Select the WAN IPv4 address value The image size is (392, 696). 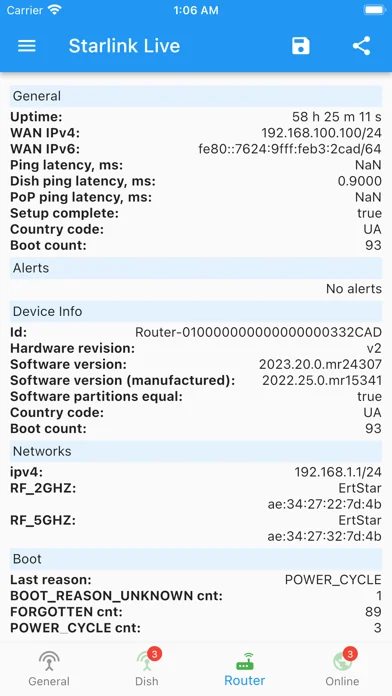click(x=321, y=133)
